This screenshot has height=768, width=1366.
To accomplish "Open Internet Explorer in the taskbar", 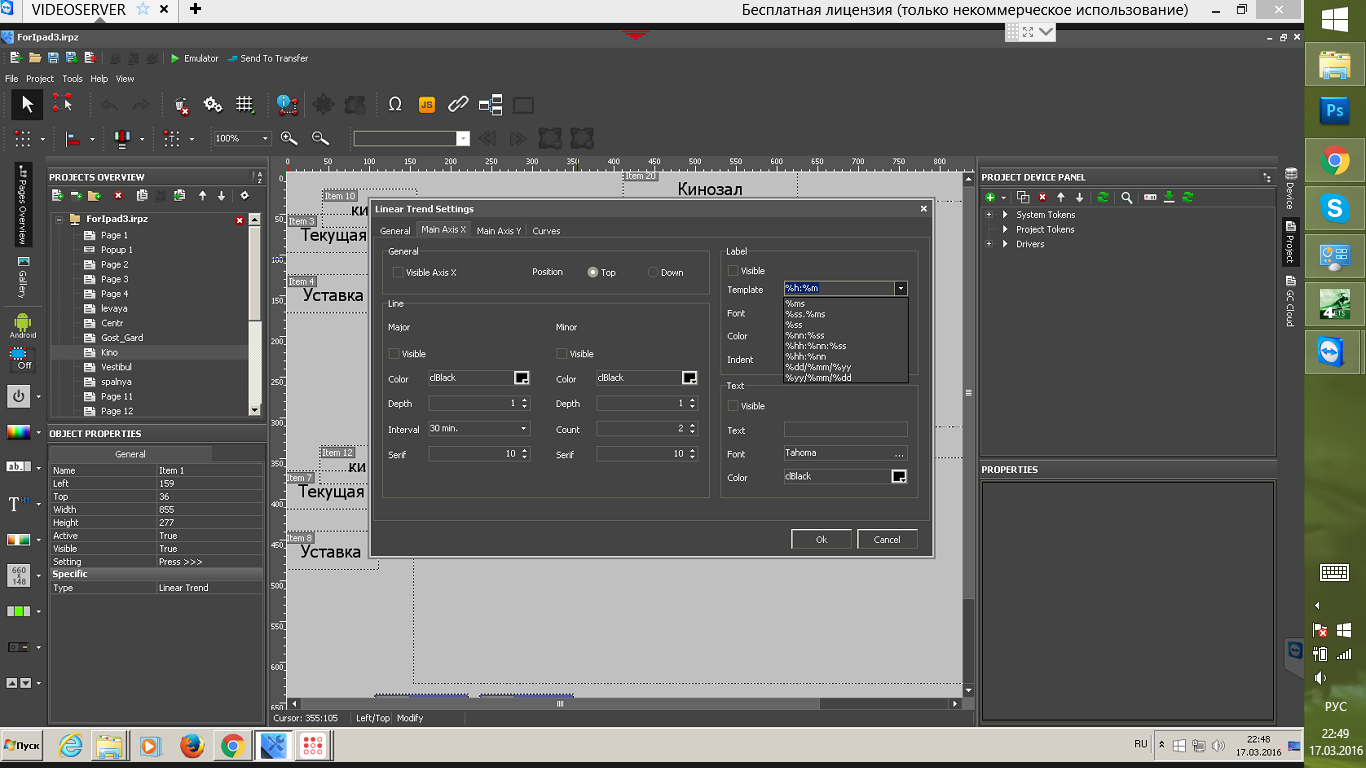I will click(71, 745).
